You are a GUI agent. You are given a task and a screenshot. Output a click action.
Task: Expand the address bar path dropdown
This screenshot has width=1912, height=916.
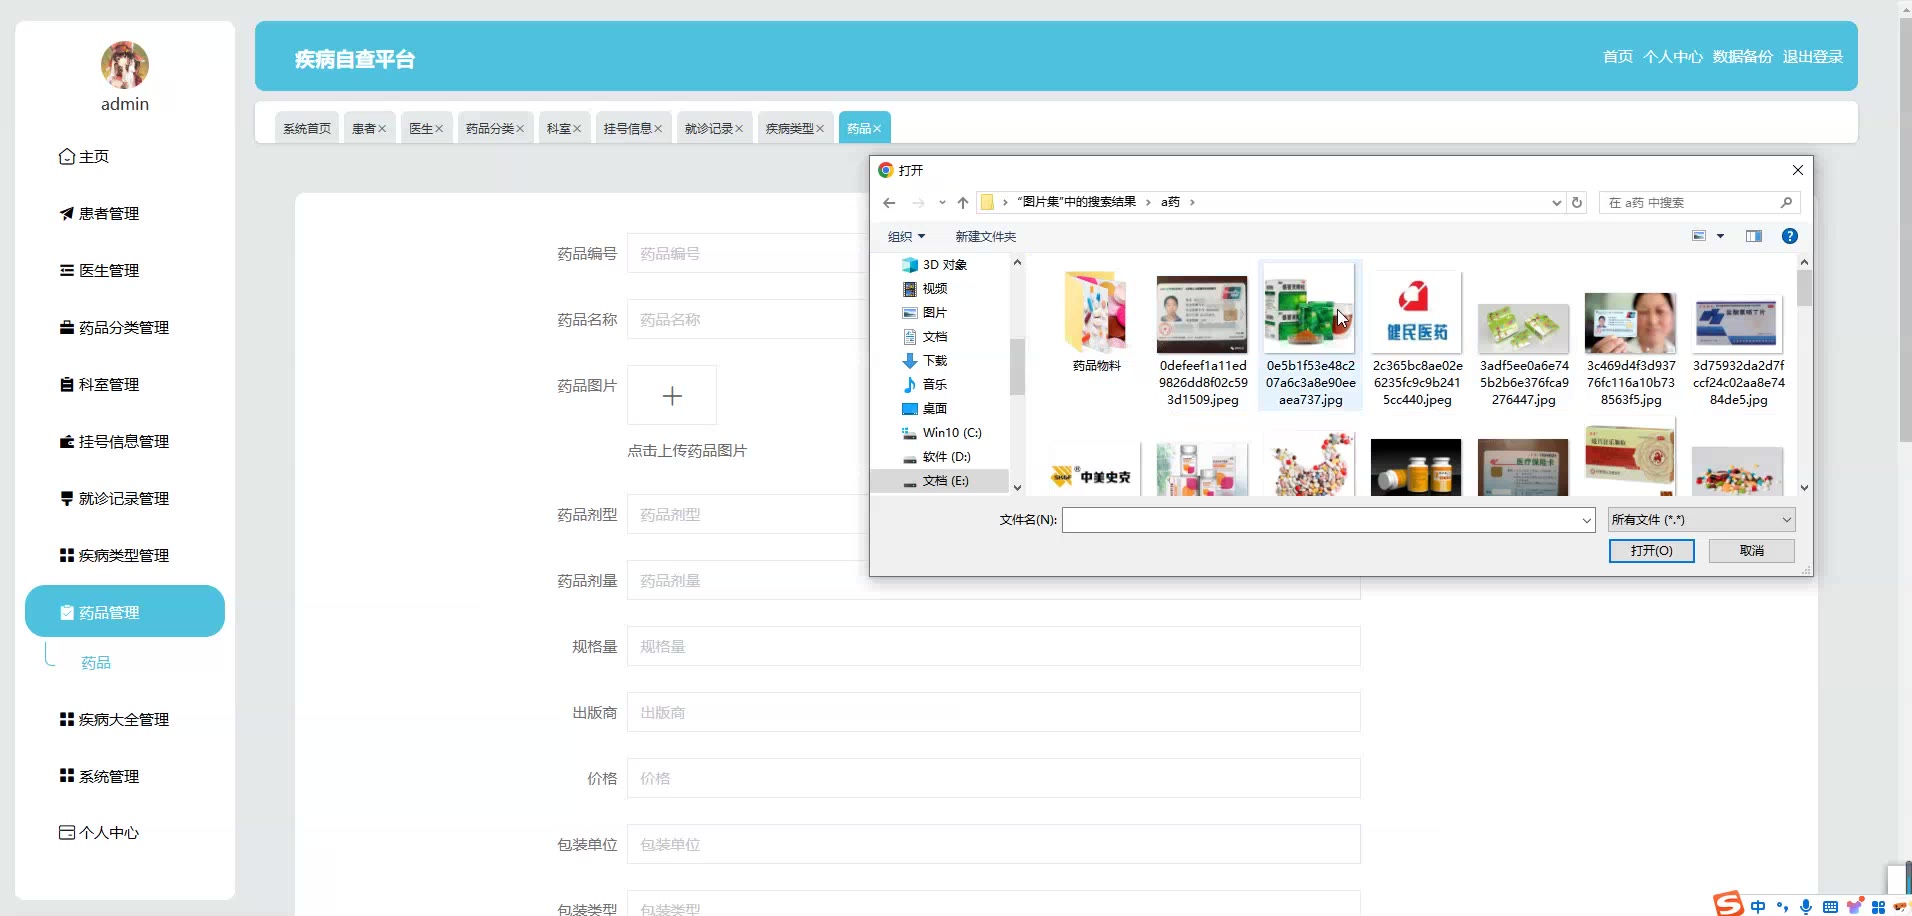coord(1556,203)
